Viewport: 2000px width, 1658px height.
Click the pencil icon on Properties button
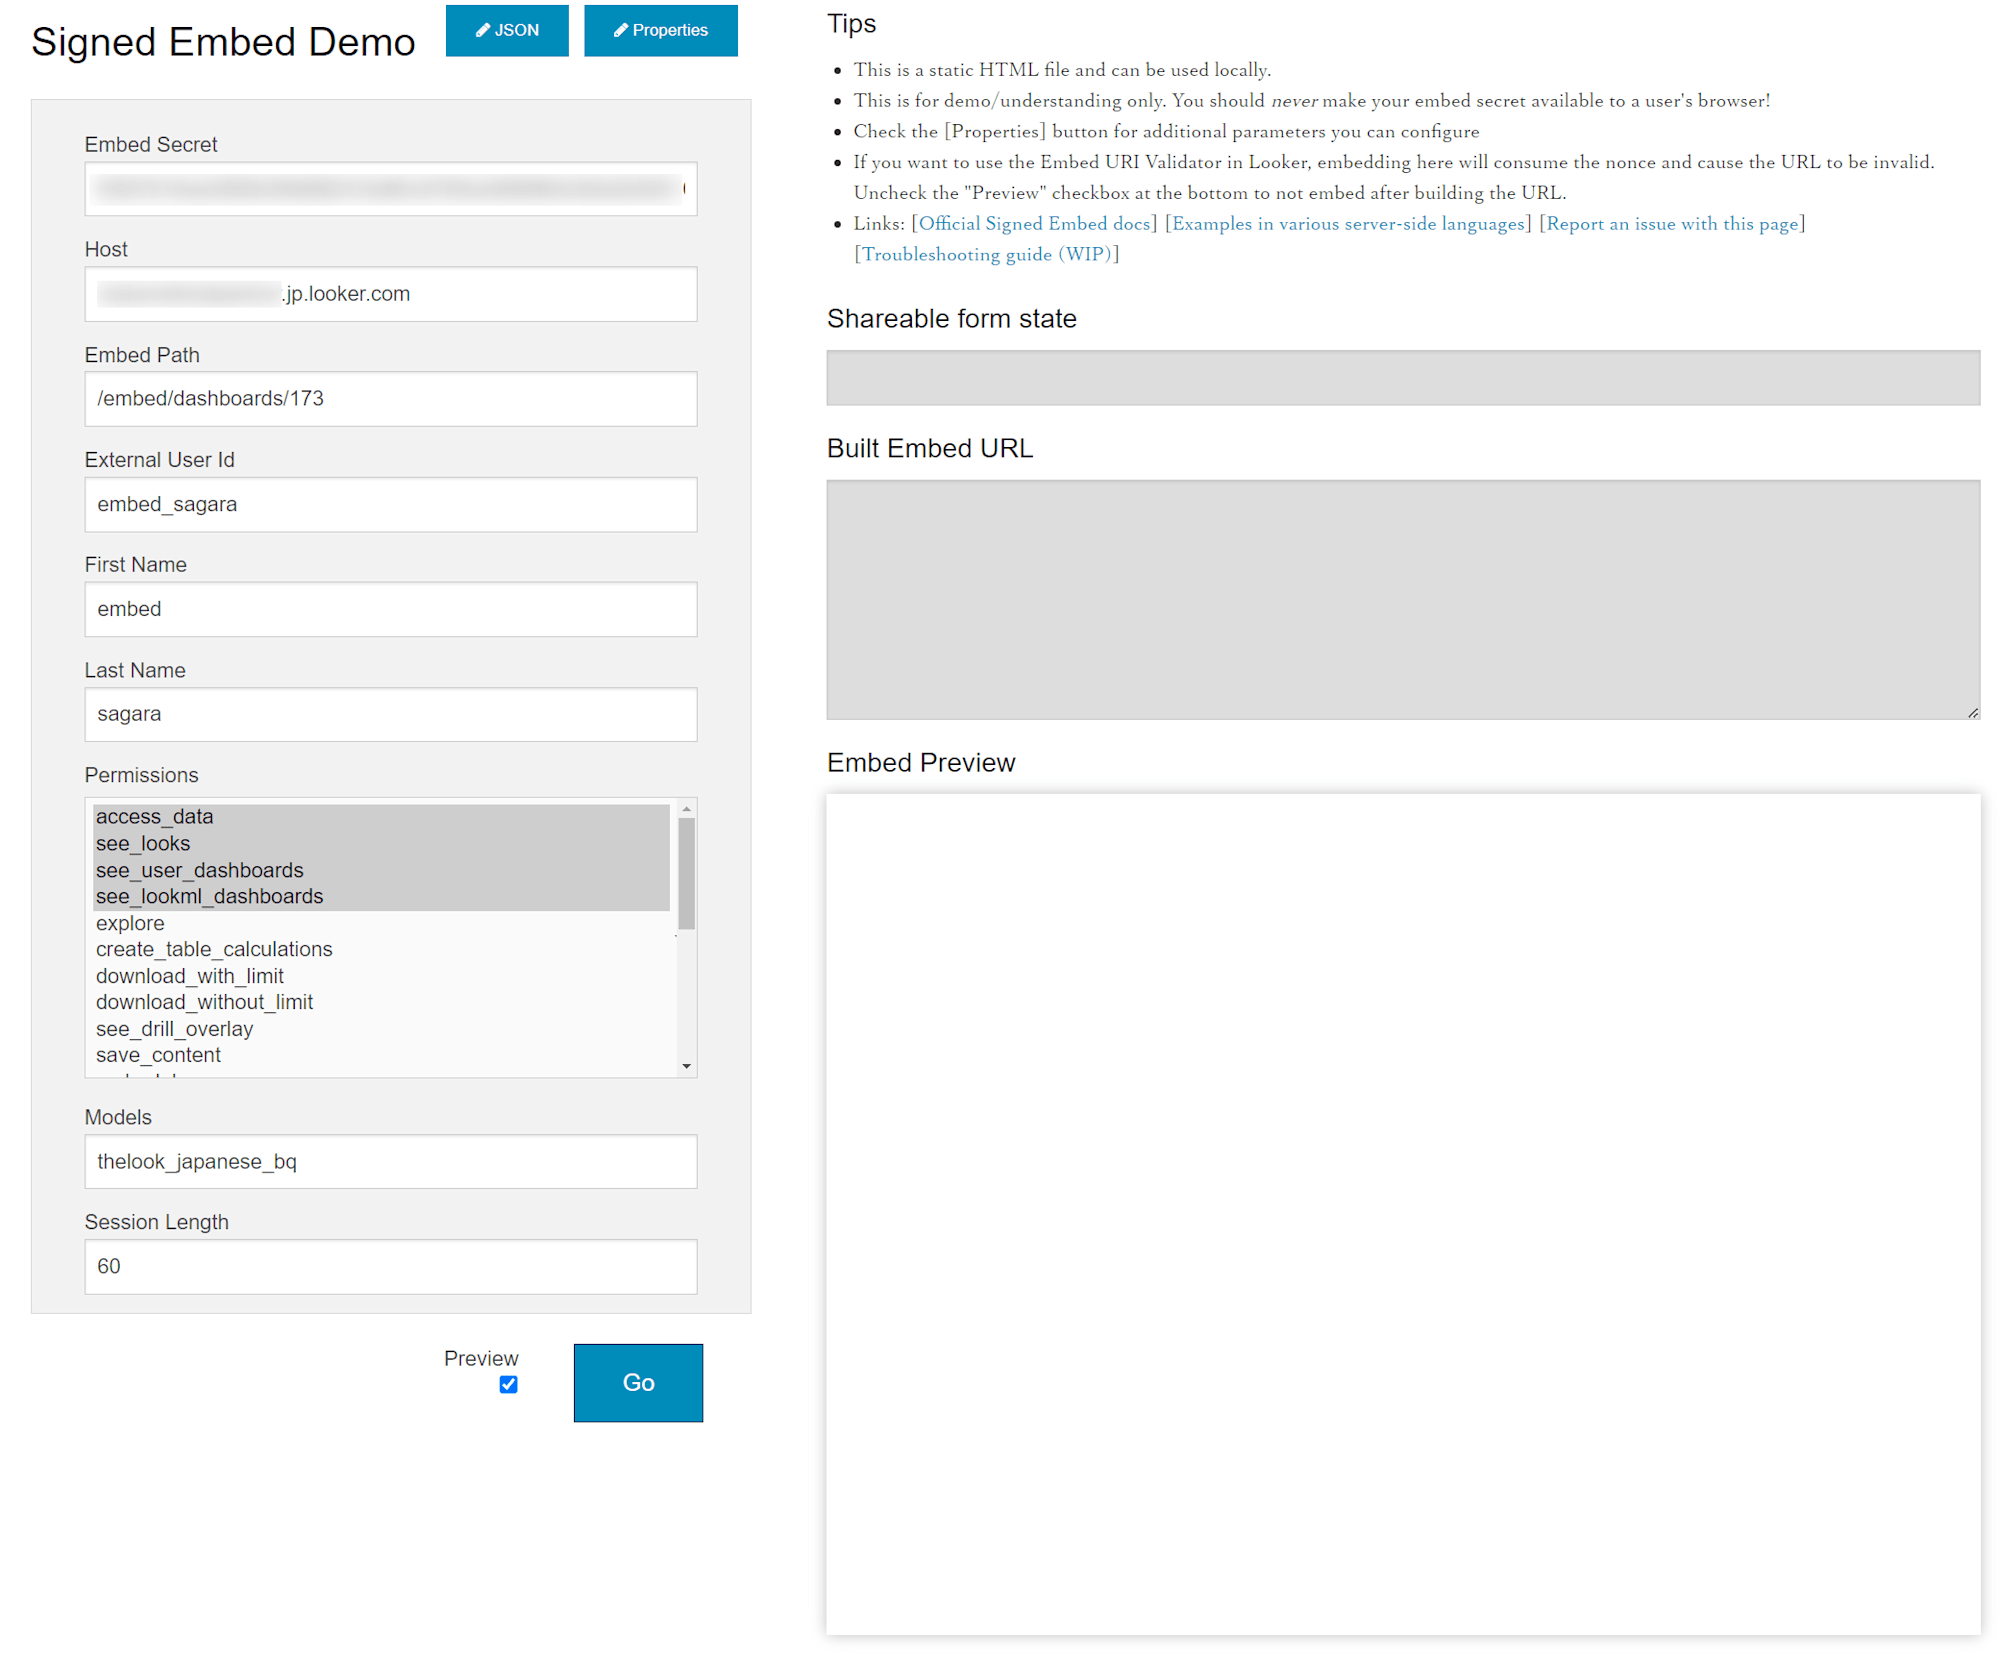(x=620, y=30)
